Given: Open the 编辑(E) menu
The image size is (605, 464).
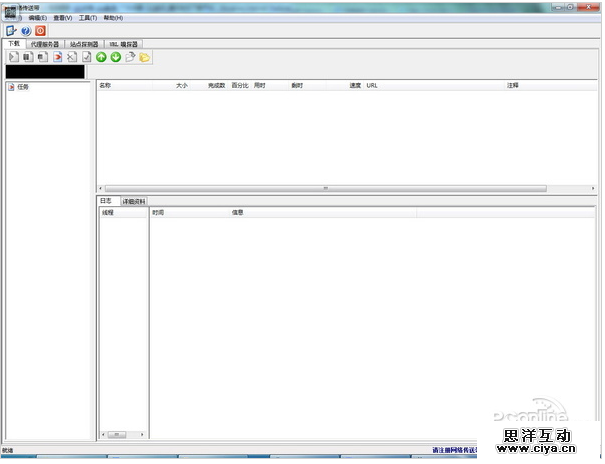Looking at the screenshot, I should (37, 18).
